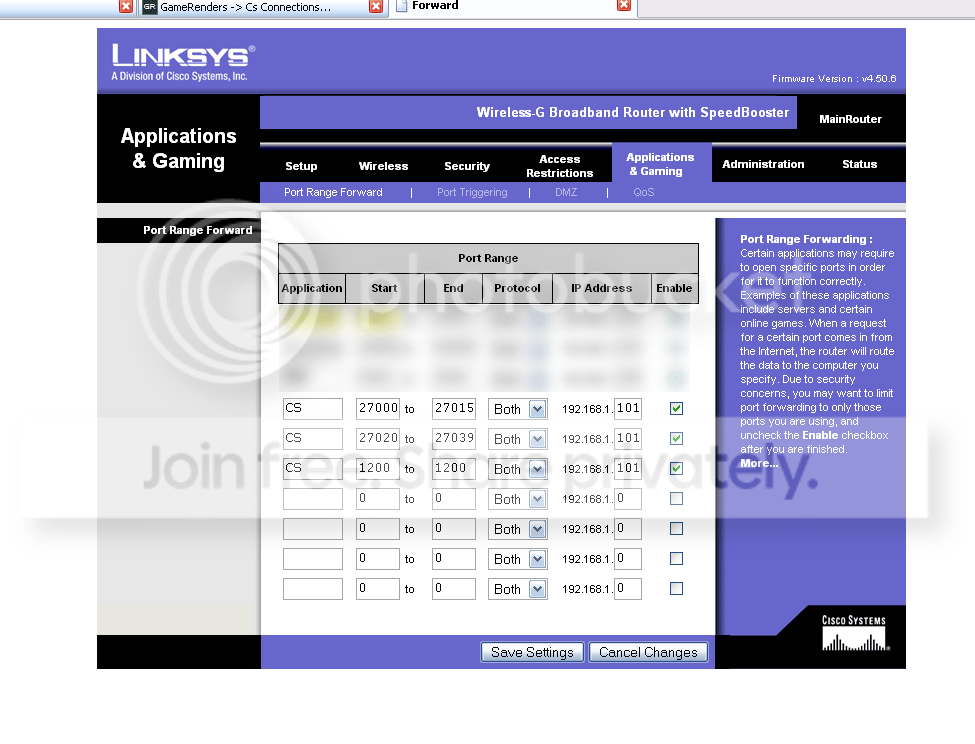
Task: Click the 'Protocol' column header
Action: [x=517, y=288]
